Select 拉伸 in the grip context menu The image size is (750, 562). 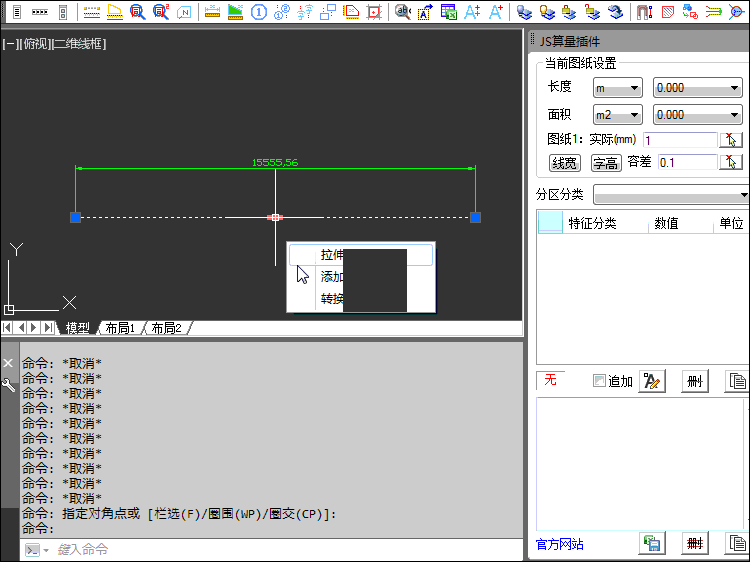pyautogui.click(x=332, y=255)
